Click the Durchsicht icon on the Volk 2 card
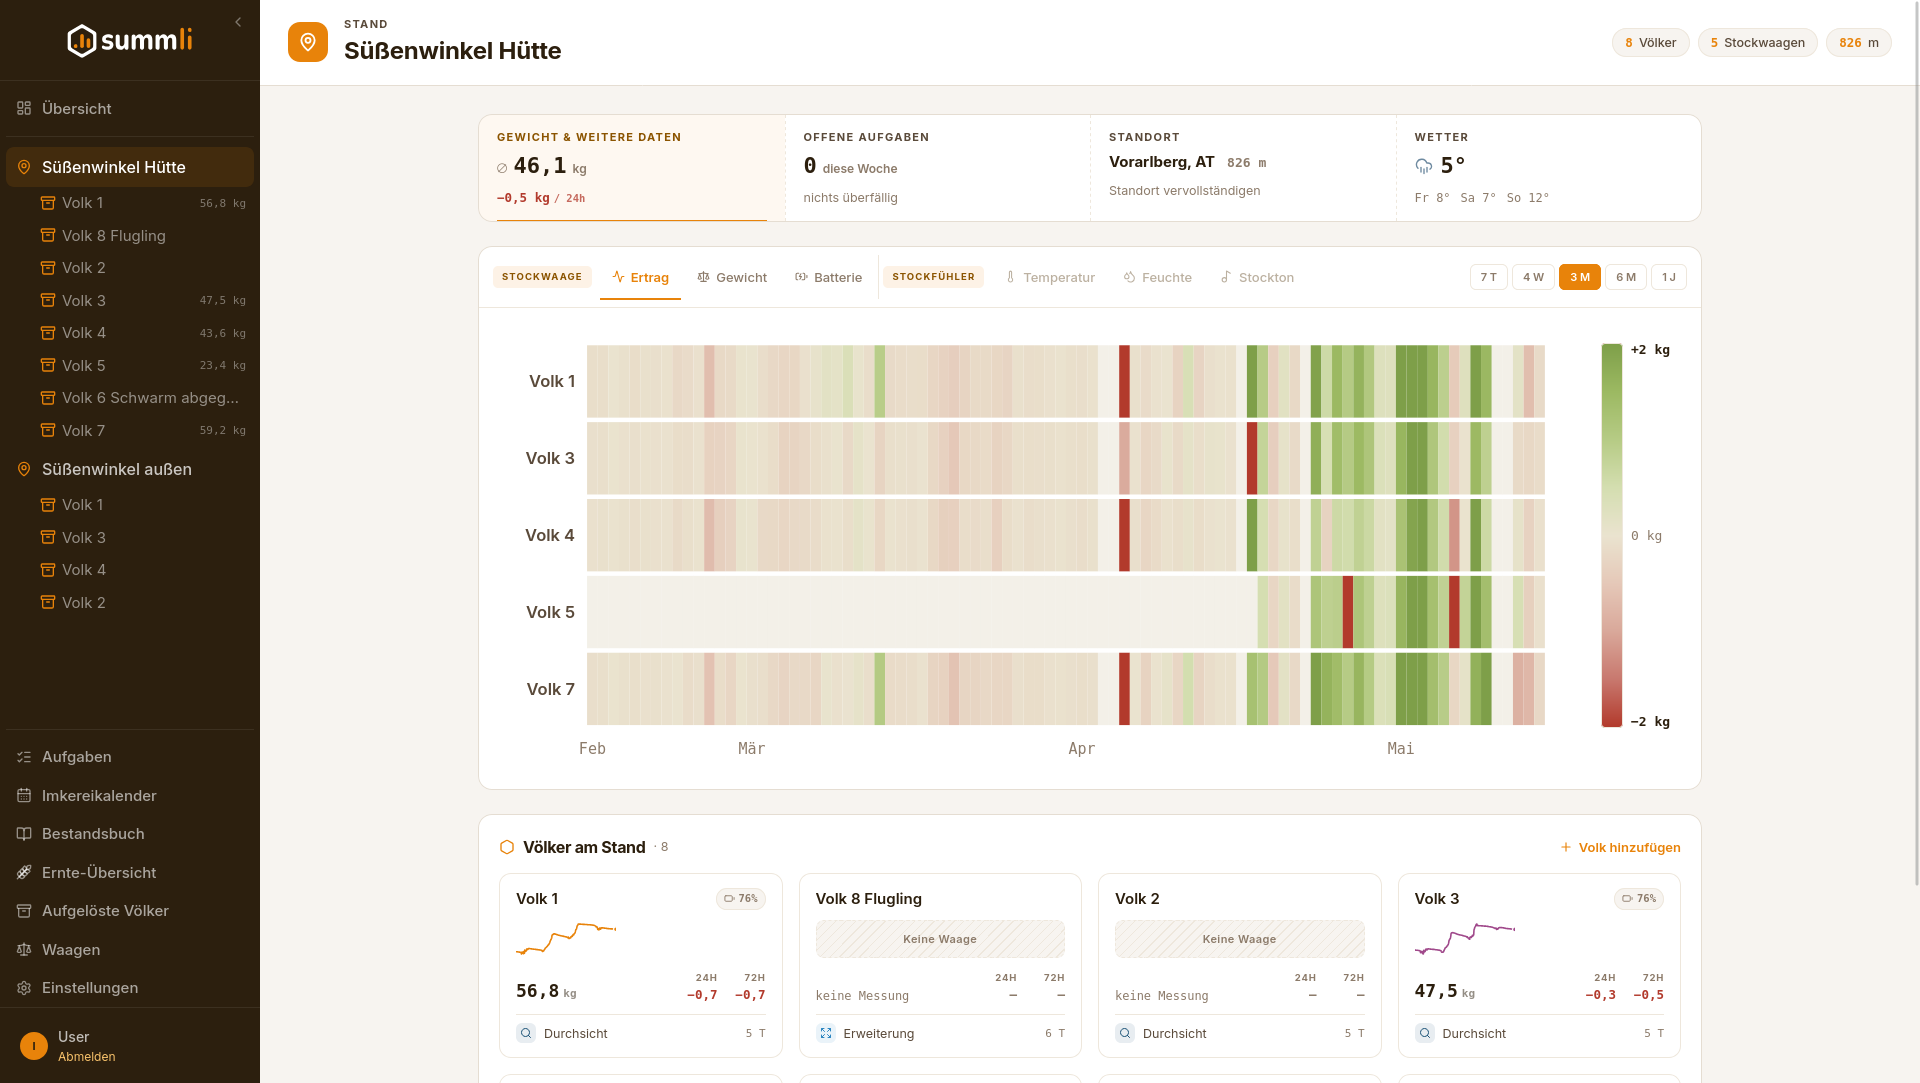This screenshot has height=1083, width=1920. coord(1125,1033)
